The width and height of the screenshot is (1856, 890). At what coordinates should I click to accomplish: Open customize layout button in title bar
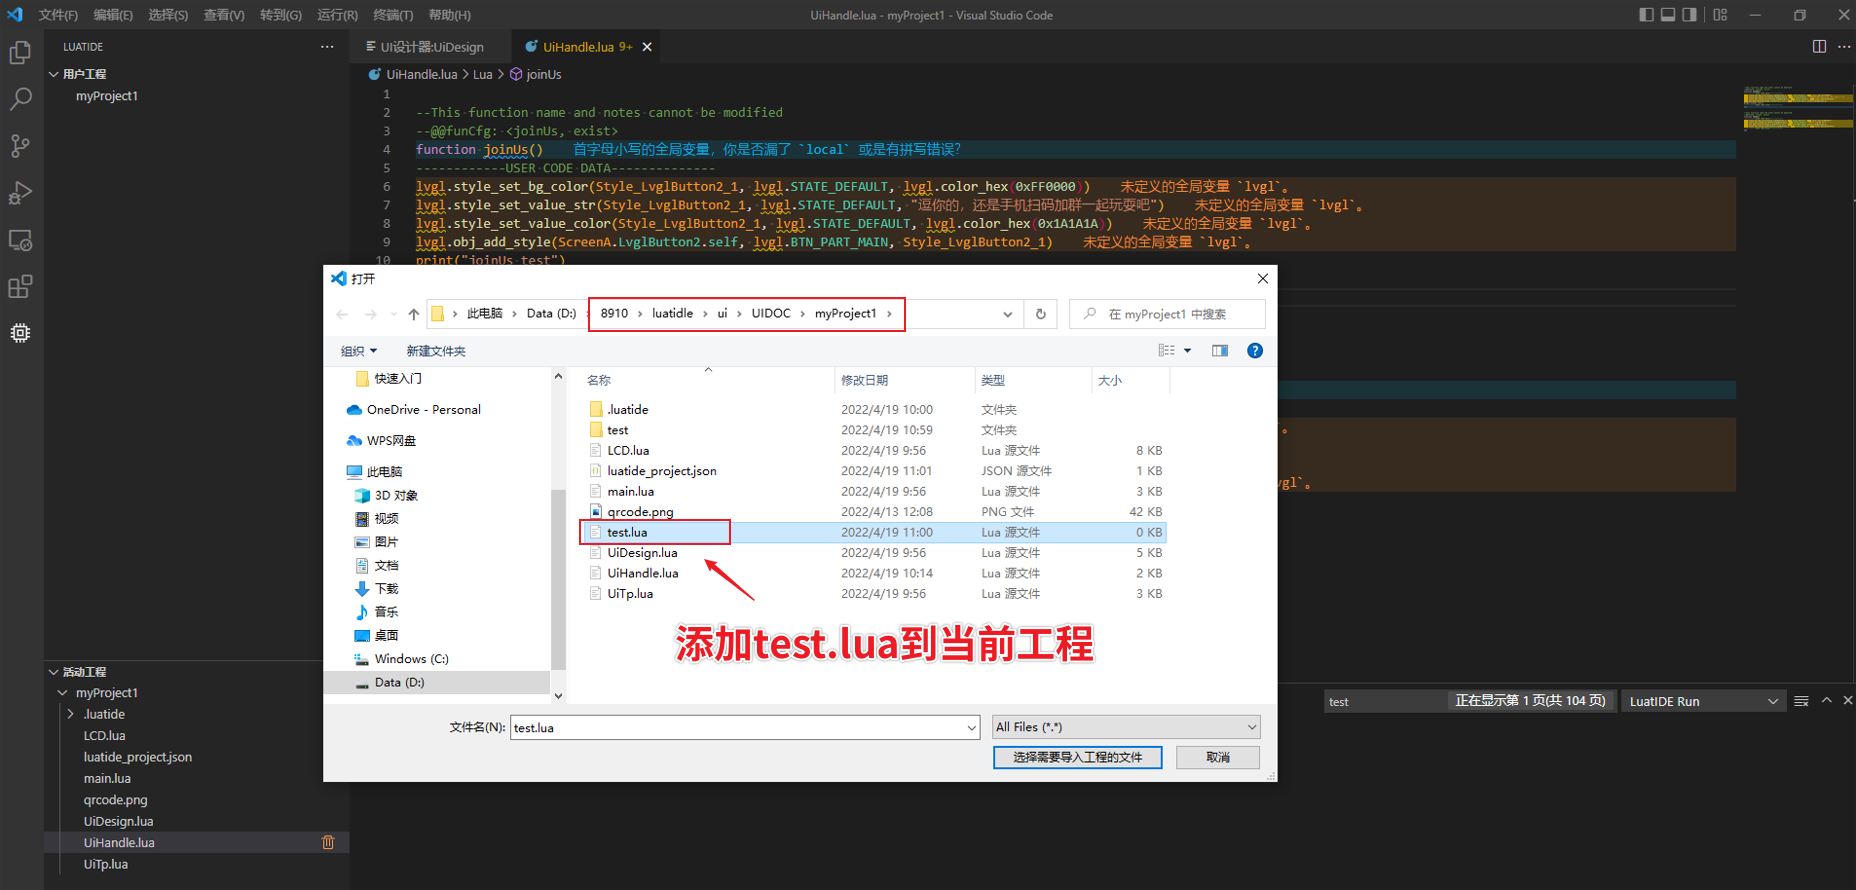pos(1720,15)
